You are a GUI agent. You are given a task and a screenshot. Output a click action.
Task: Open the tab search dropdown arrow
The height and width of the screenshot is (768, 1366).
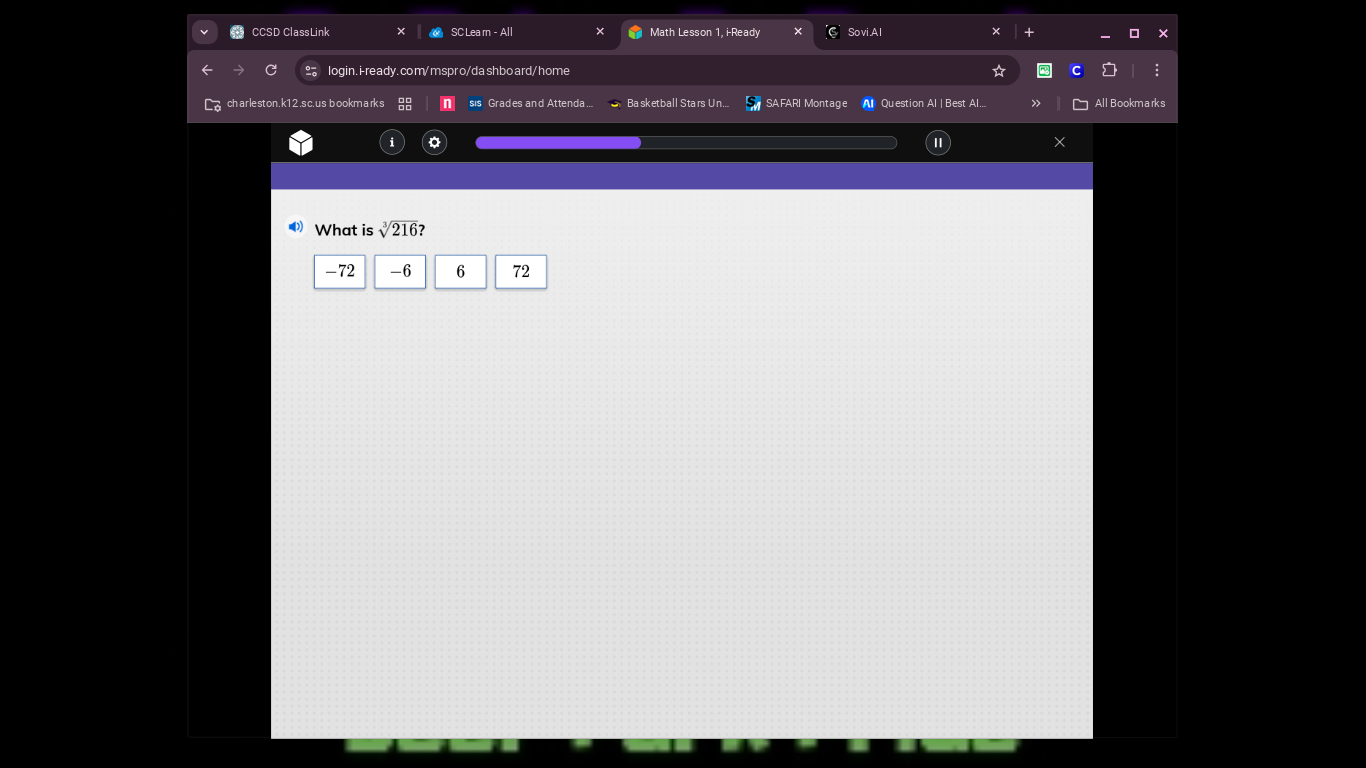[205, 32]
